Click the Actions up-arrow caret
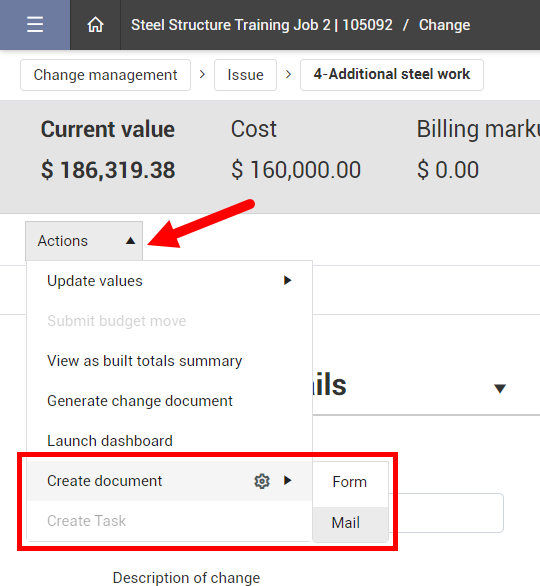Viewport: 540px width, 586px height. 130,241
